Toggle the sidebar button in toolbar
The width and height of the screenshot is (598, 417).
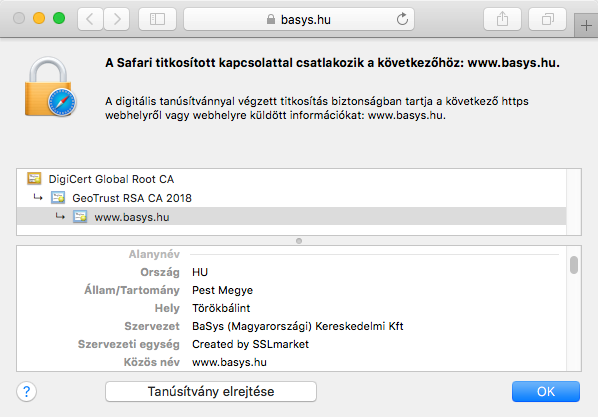157,19
